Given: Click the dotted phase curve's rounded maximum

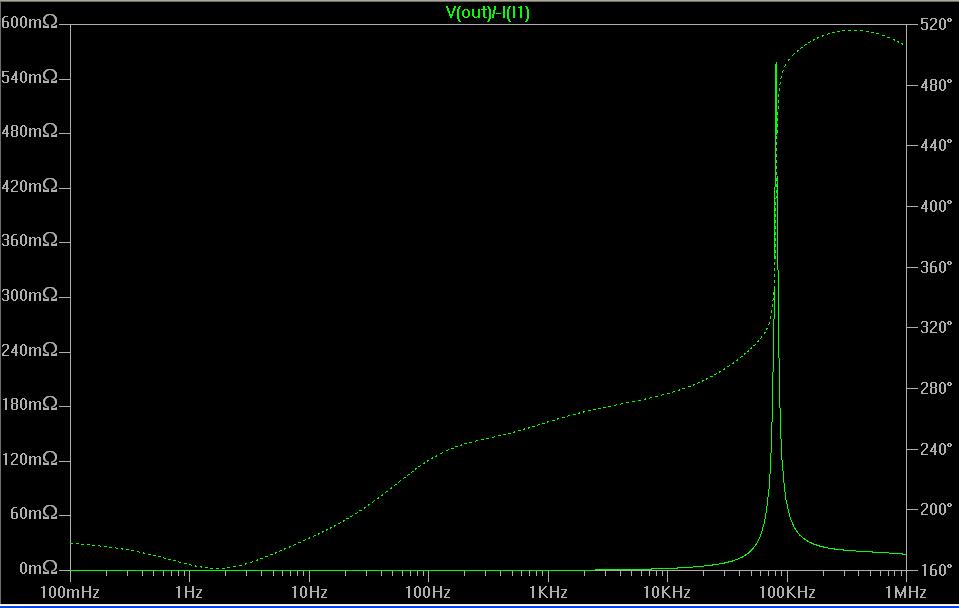Looking at the screenshot, I should pos(853,31).
